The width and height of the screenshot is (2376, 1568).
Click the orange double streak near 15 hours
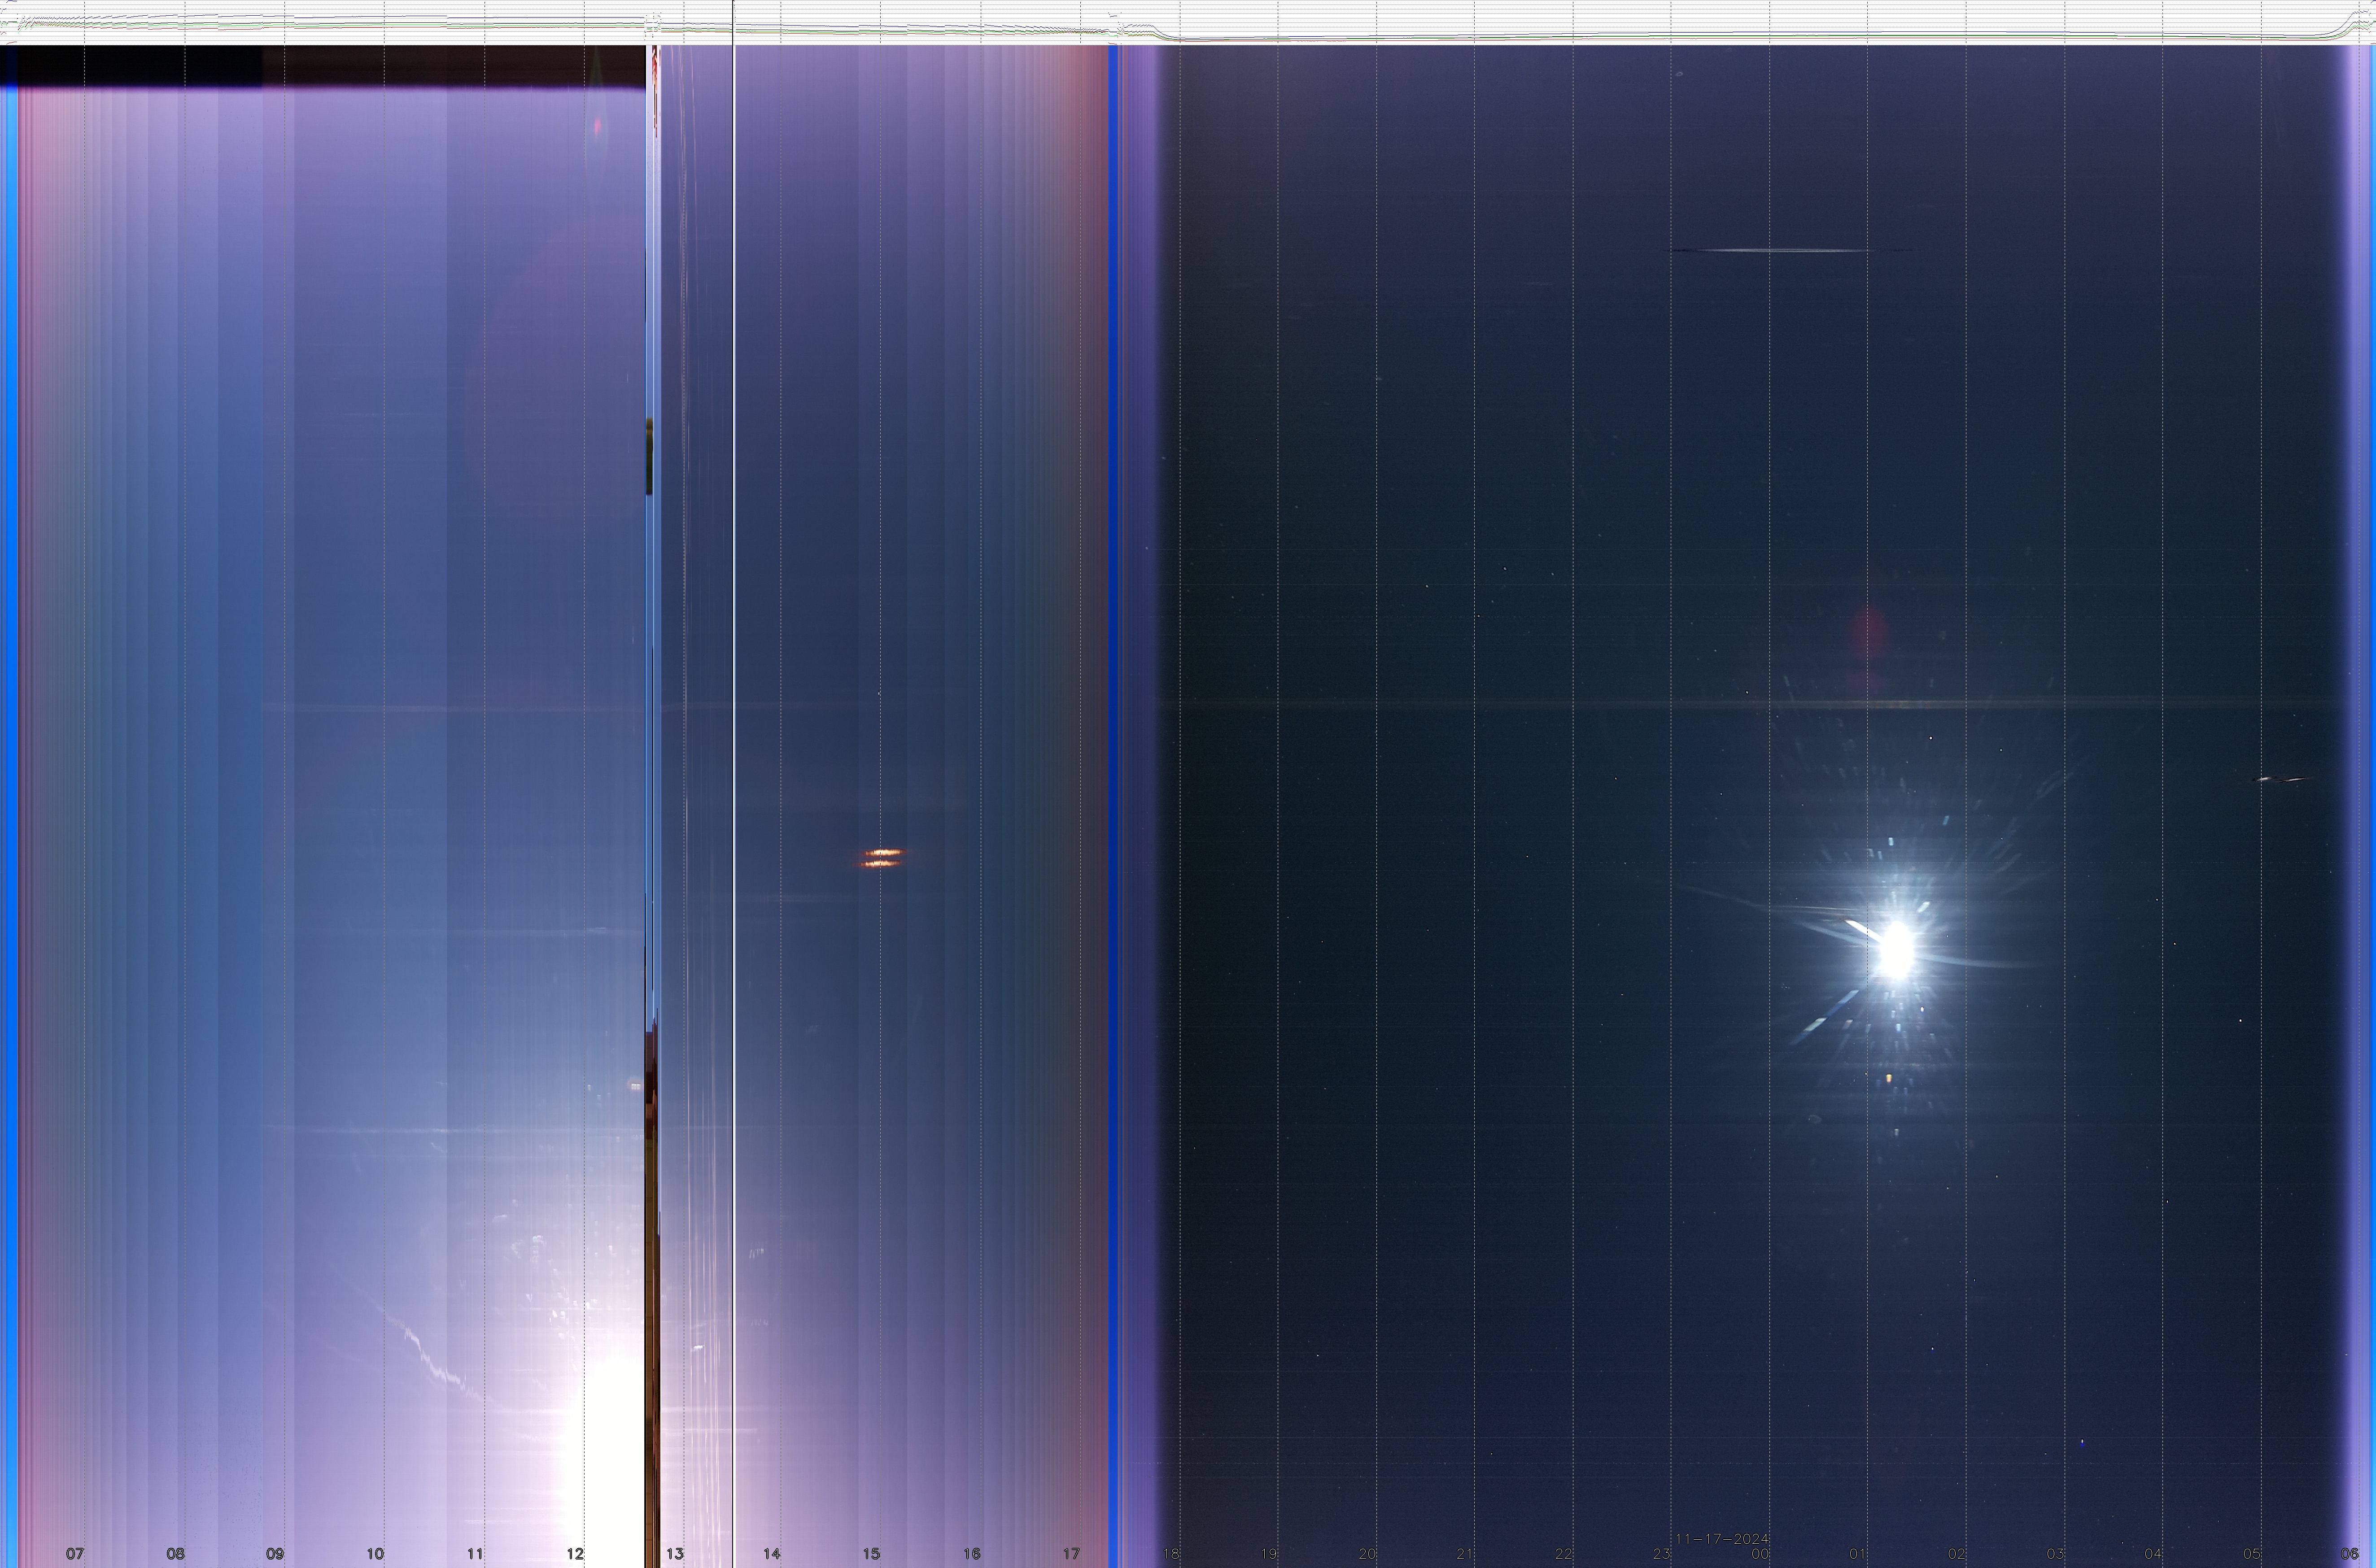tap(882, 858)
